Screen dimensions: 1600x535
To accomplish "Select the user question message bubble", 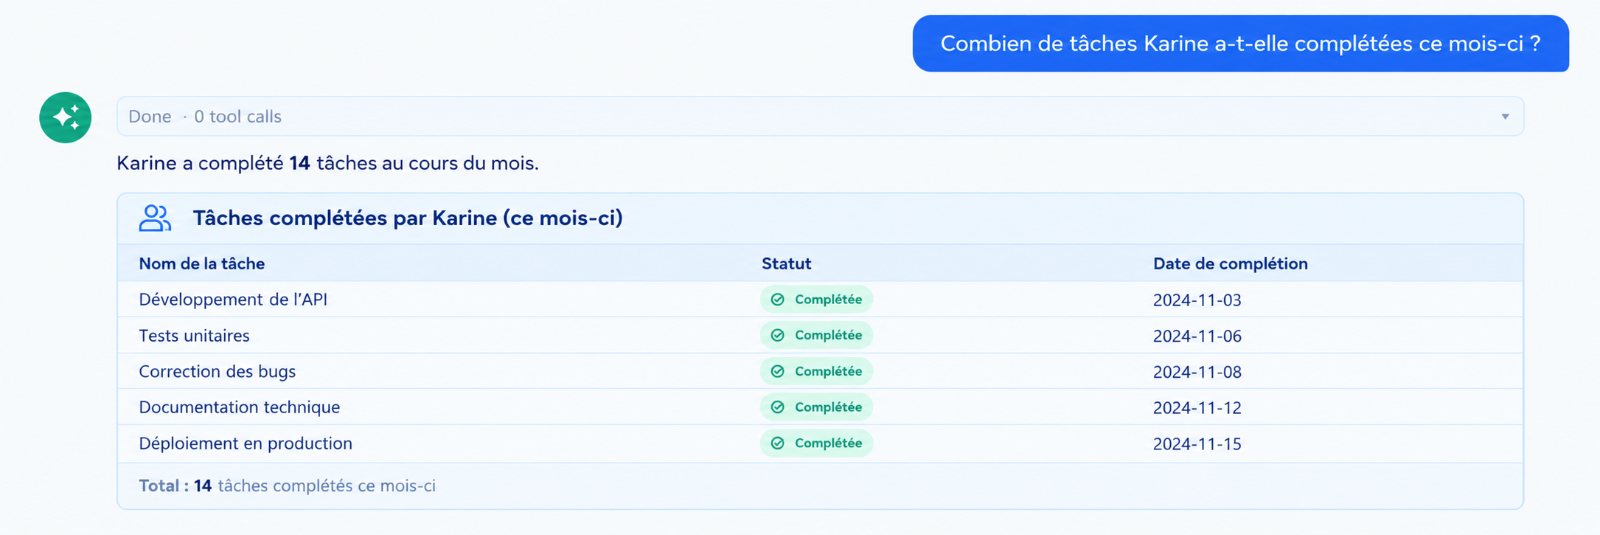I will pyautogui.click(x=1240, y=43).
